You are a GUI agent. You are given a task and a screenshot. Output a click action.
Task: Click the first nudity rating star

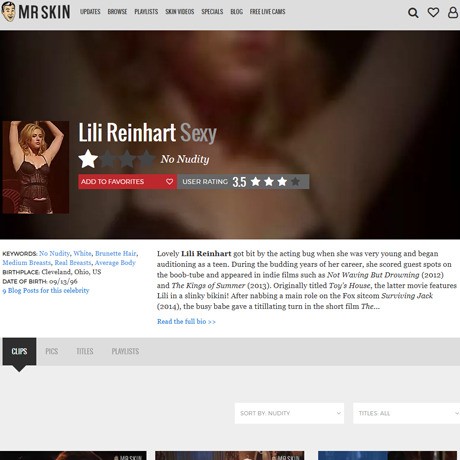[x=88, y=159]
